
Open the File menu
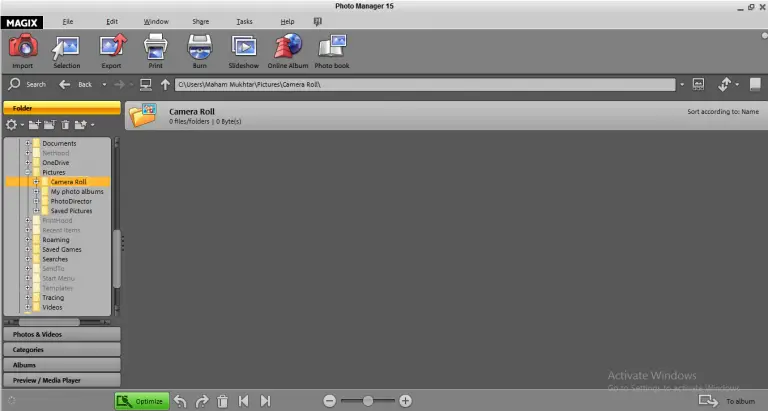pos(68,22)
